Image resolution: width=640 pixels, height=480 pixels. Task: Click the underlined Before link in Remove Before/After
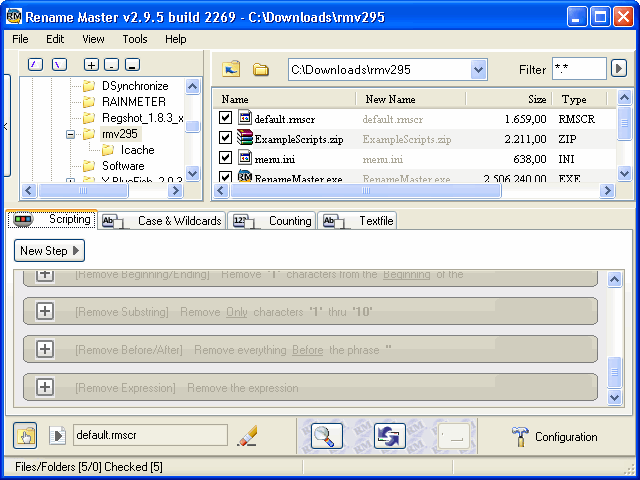click(x=308, y=350)
